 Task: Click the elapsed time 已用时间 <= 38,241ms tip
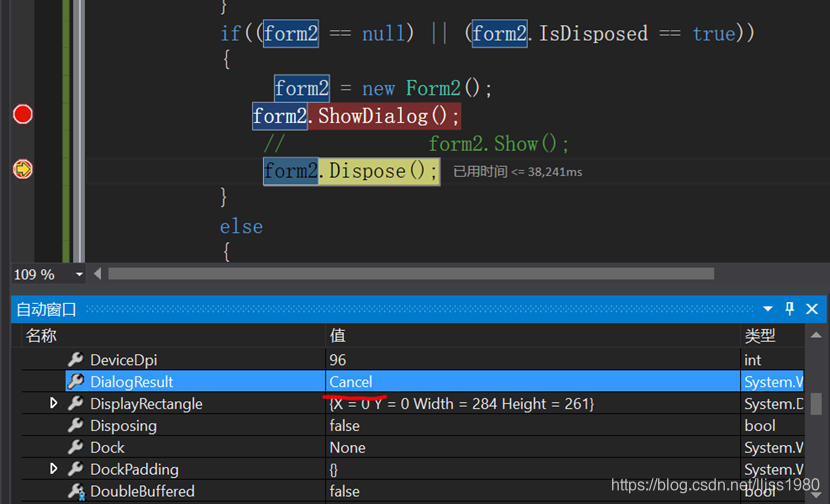518,172
